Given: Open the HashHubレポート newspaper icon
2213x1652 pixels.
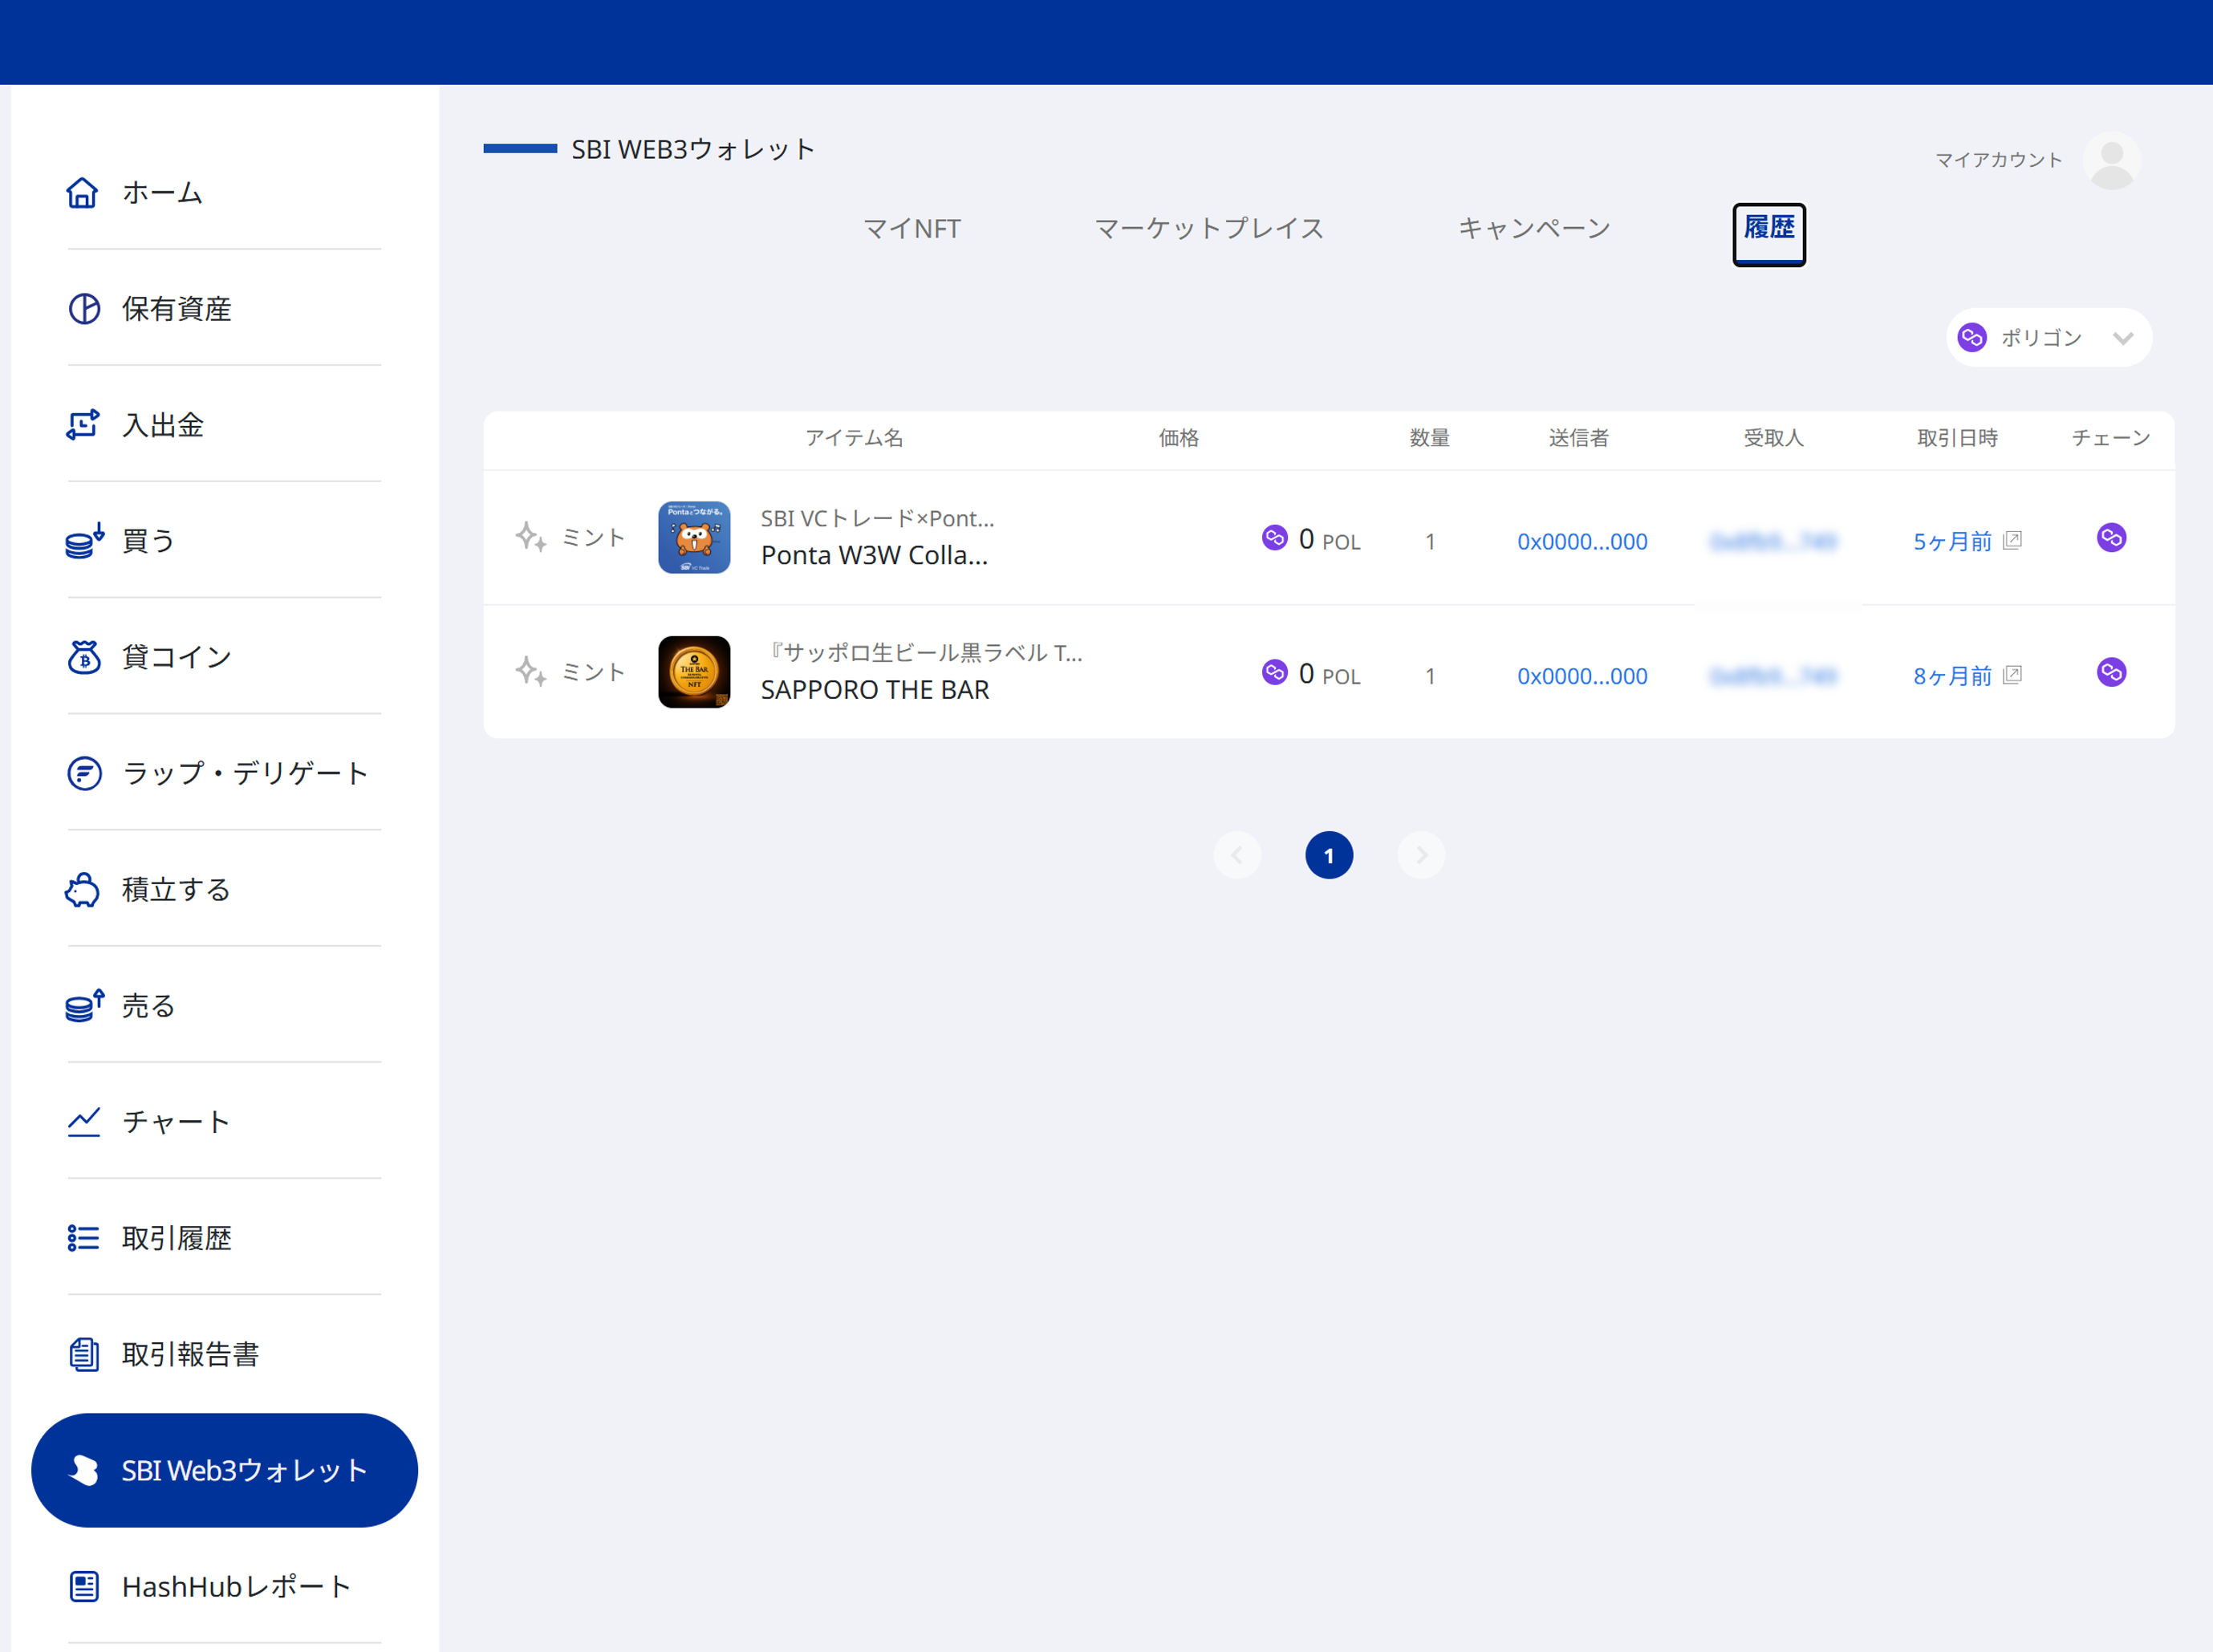Looking at the screenshot, I should tap(84, 1586).
